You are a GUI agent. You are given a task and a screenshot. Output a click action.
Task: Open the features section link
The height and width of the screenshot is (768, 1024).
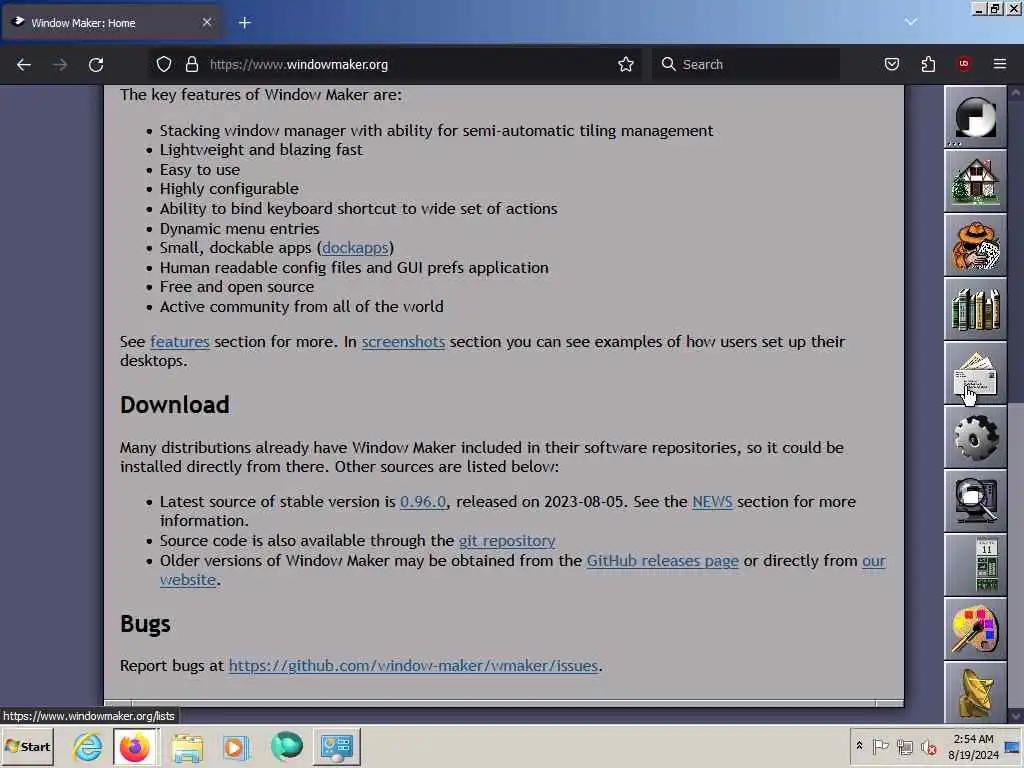180,342
